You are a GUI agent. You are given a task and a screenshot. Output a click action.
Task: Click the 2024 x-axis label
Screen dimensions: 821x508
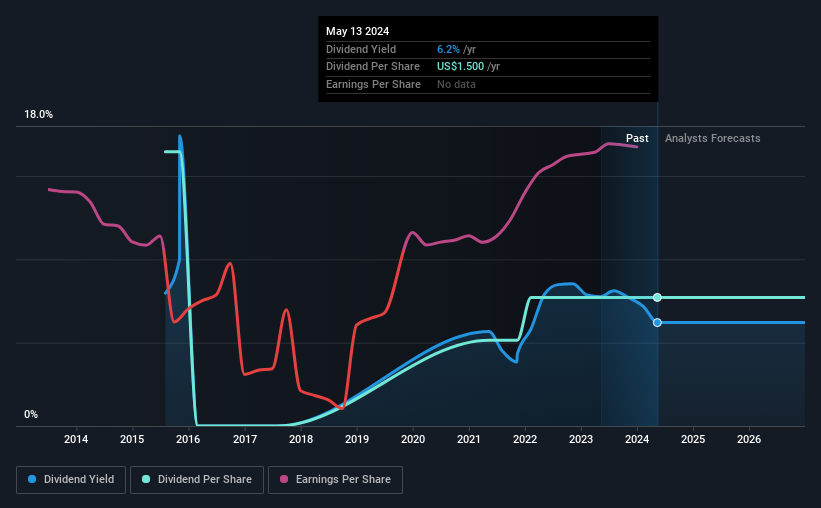tap(637, 439)
